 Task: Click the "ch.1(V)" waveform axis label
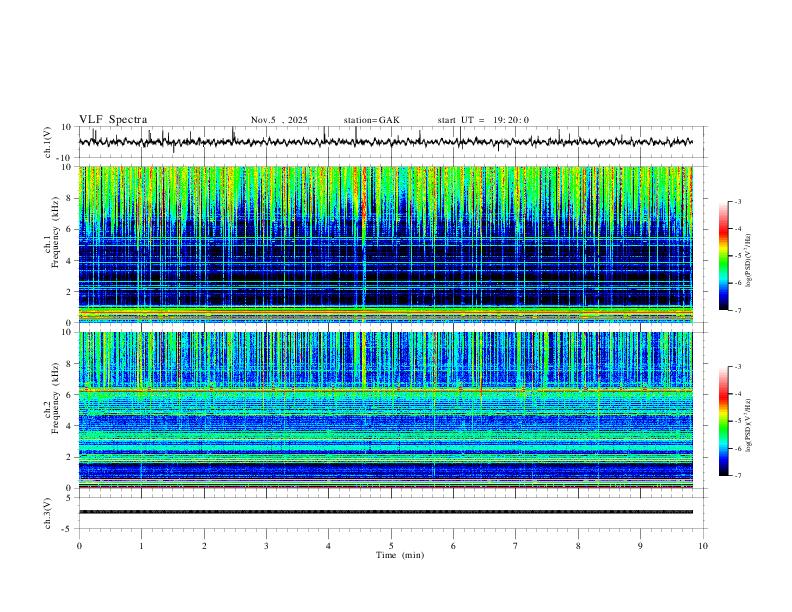coord(48,142)
